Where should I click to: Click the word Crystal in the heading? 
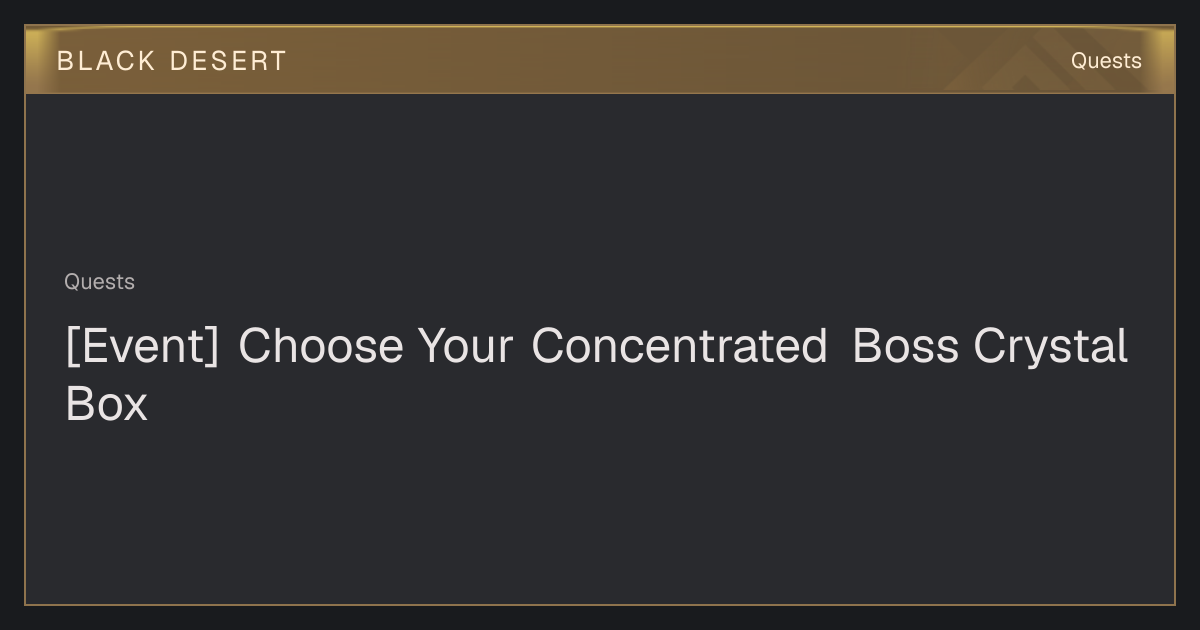(x=1050, y=348)
